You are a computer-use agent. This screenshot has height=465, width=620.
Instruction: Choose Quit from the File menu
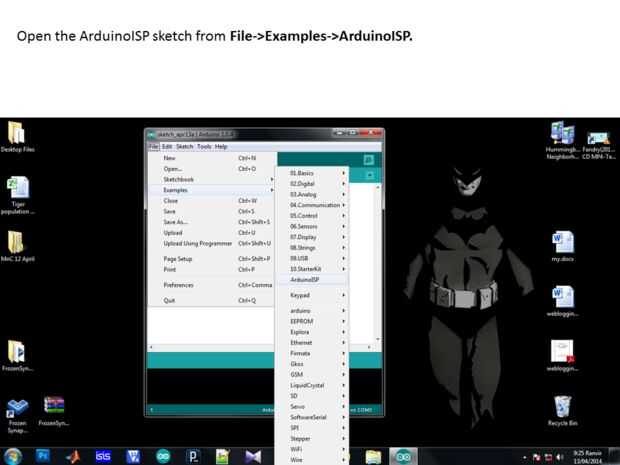pyautogui.click(x=211, y=301)
